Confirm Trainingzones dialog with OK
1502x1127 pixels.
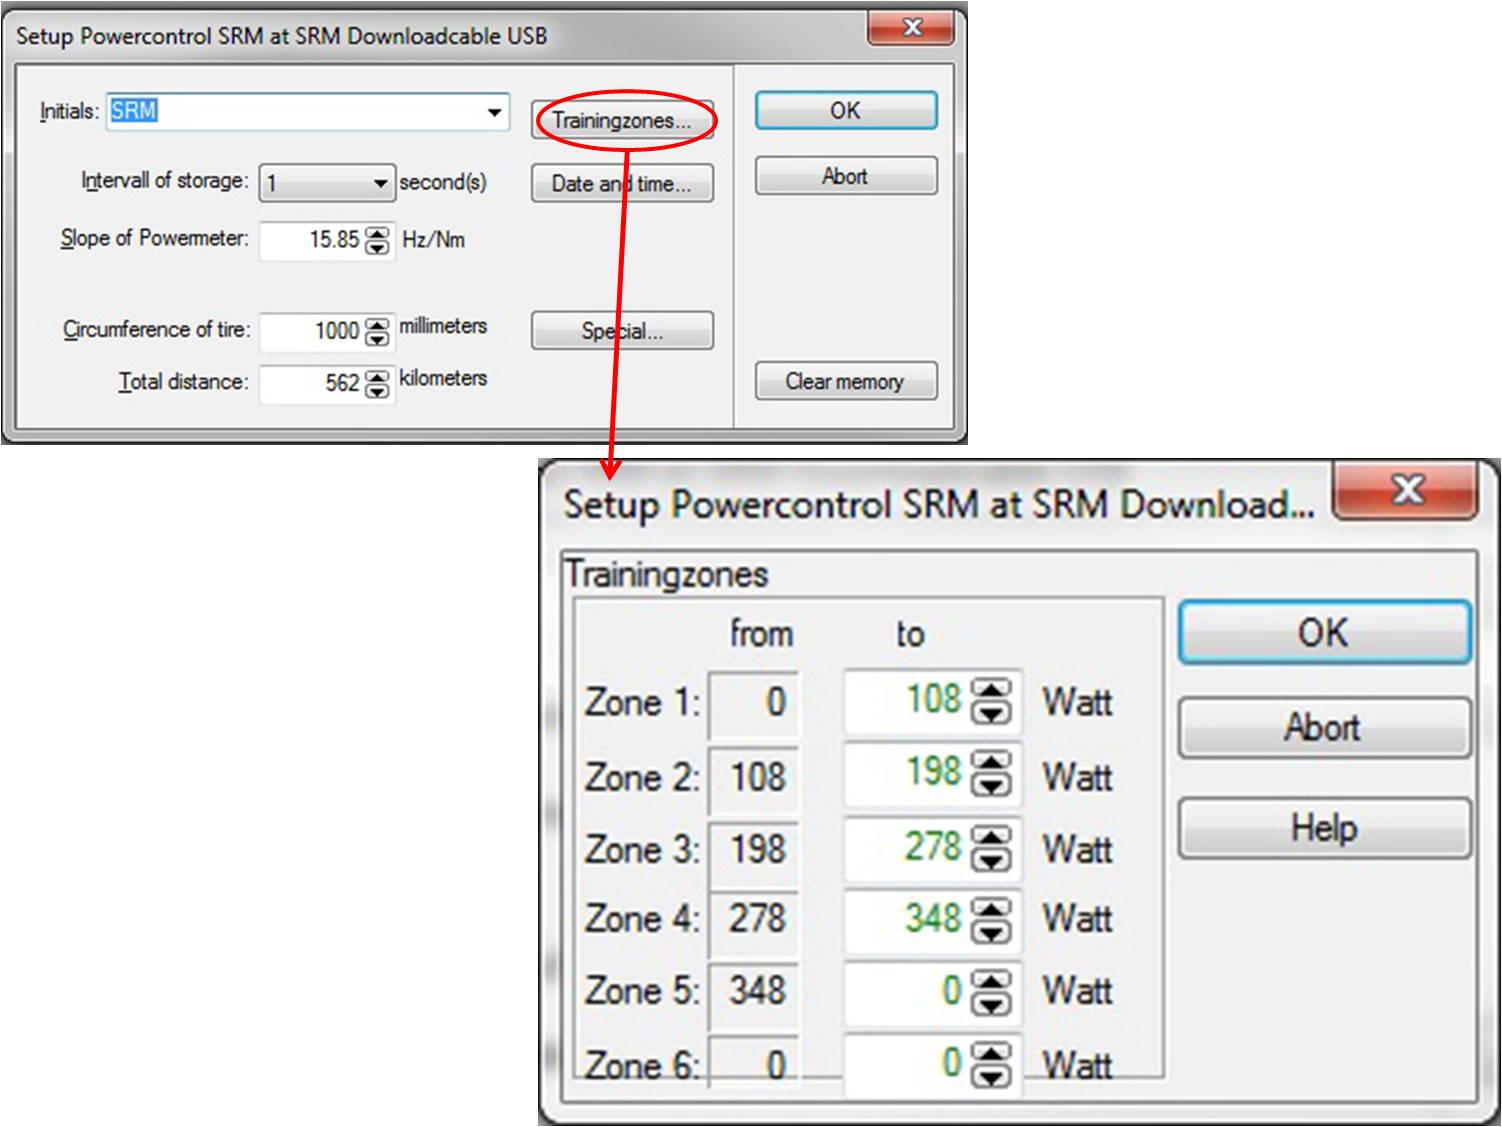tap(1324, 632)
